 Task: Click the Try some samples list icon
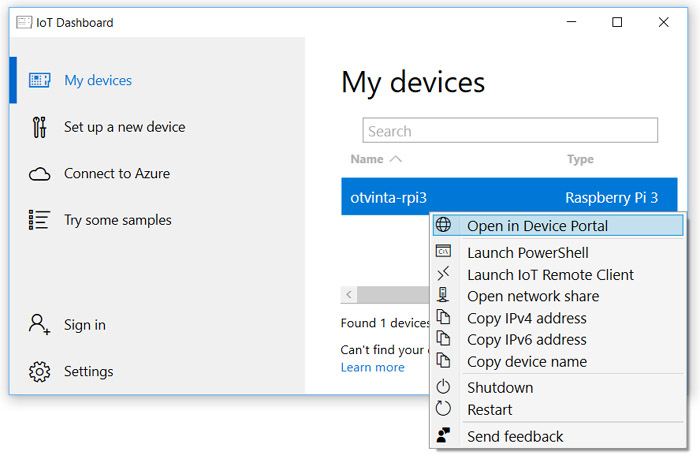[39, 220]
